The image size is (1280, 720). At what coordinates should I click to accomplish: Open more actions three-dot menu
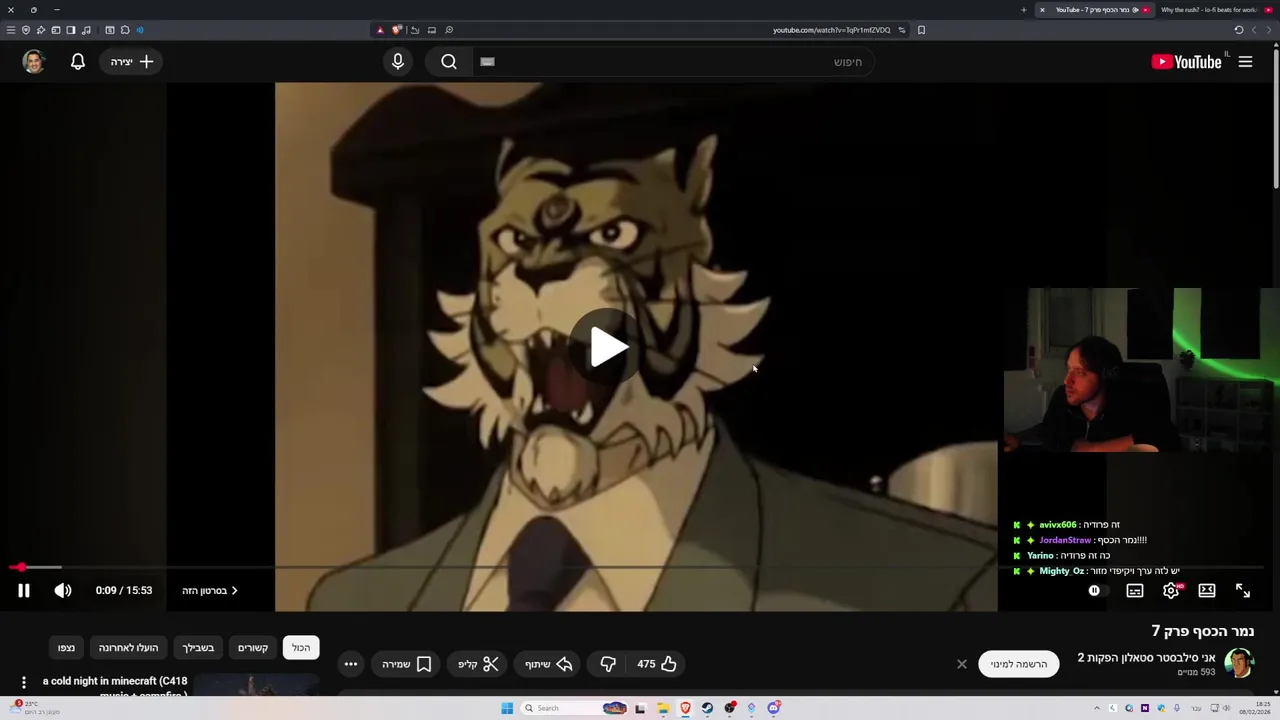pos(351,664)
